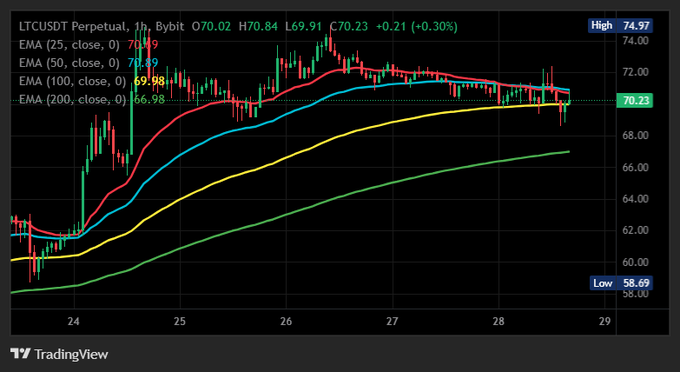Click the open value O70.02
The image size is (680, 372).
tap(212, 26)
